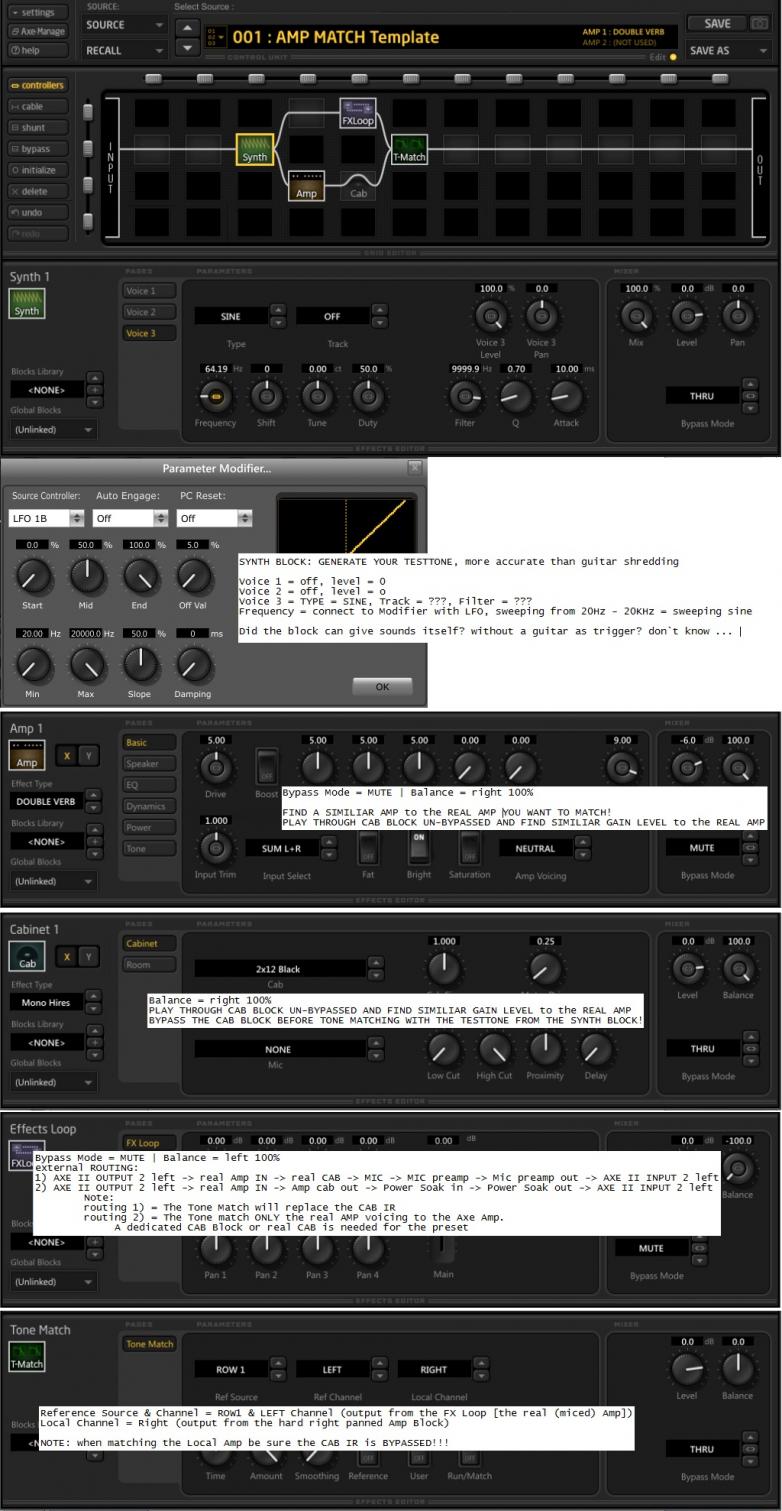Click the Slope knob in Parameter Modifier

click(x=141, y=663)
